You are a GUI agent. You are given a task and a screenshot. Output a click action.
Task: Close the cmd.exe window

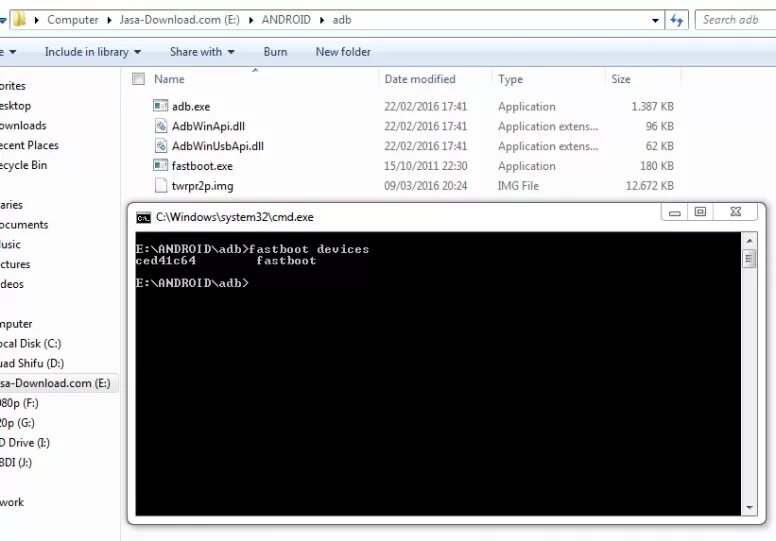tap(735, 212)
